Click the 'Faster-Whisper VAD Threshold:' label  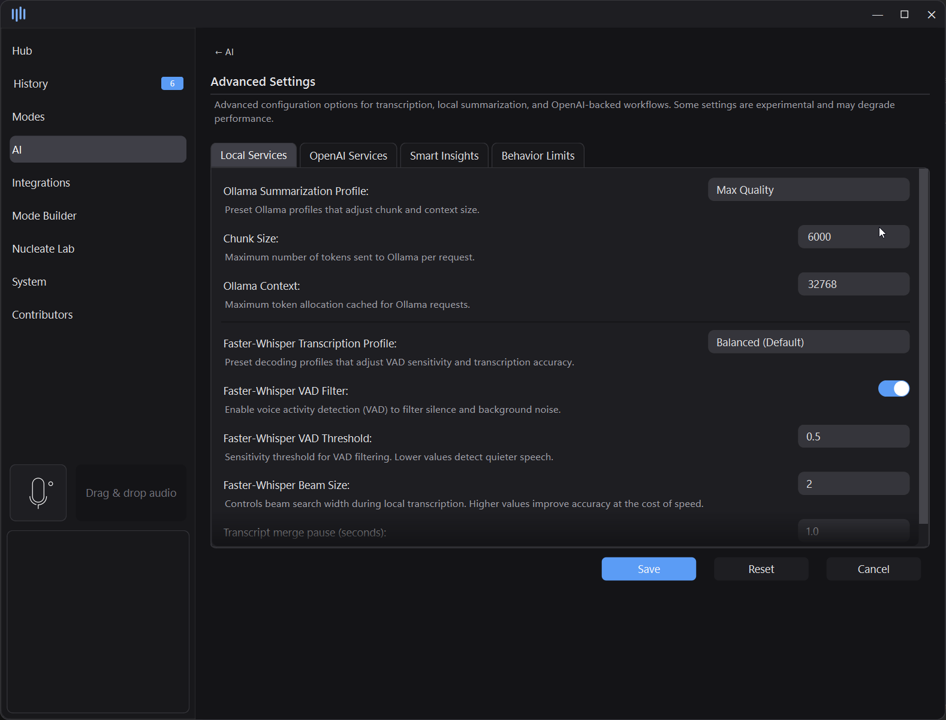click(297, 438)
